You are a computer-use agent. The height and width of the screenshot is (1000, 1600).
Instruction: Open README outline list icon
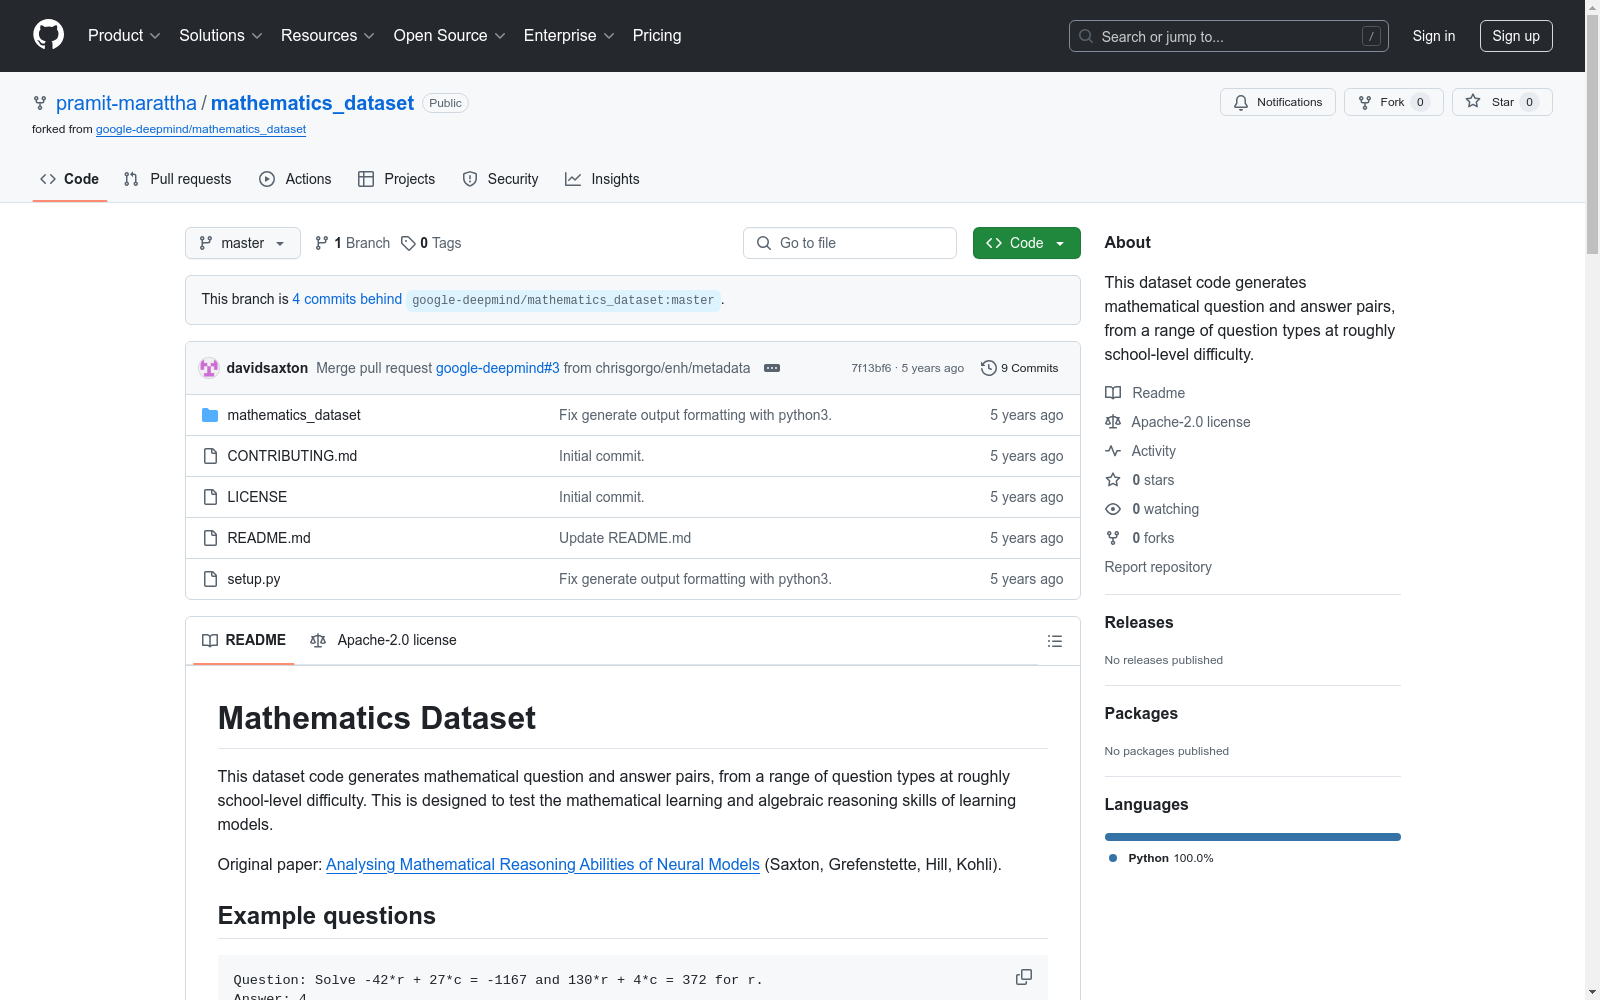pos(1054,641)
